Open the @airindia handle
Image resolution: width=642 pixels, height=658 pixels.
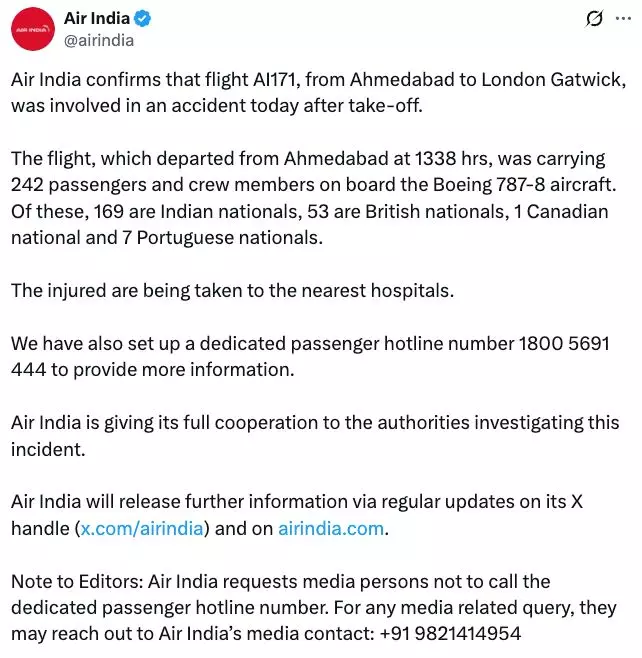98,41
